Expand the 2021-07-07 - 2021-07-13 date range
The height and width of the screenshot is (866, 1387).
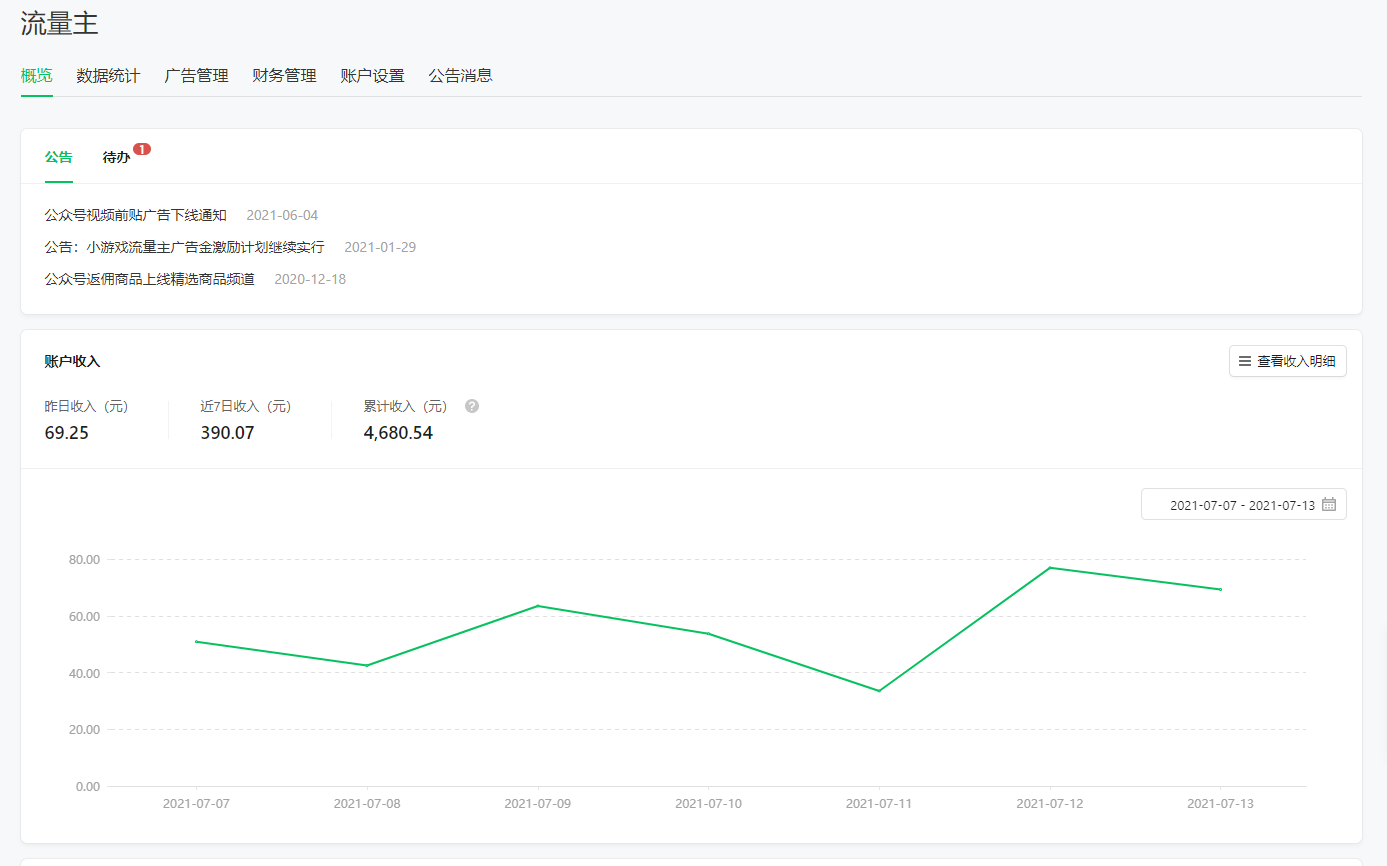(x=1242, y=505)
